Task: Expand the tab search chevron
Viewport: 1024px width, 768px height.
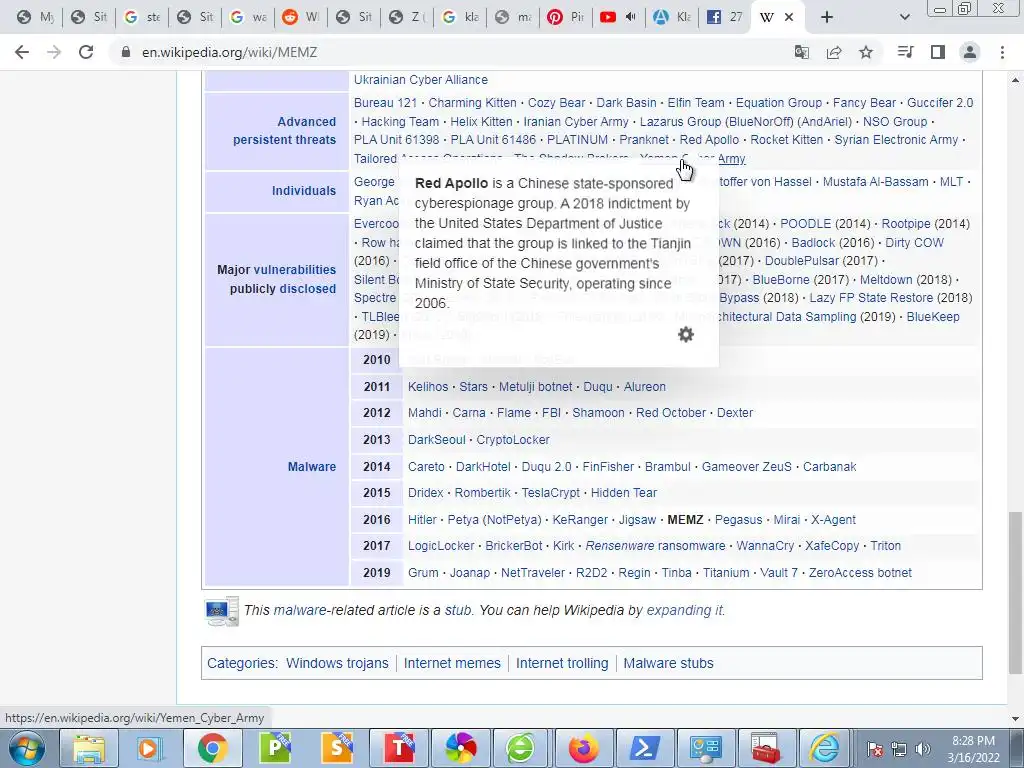Action: coord(904,17)
